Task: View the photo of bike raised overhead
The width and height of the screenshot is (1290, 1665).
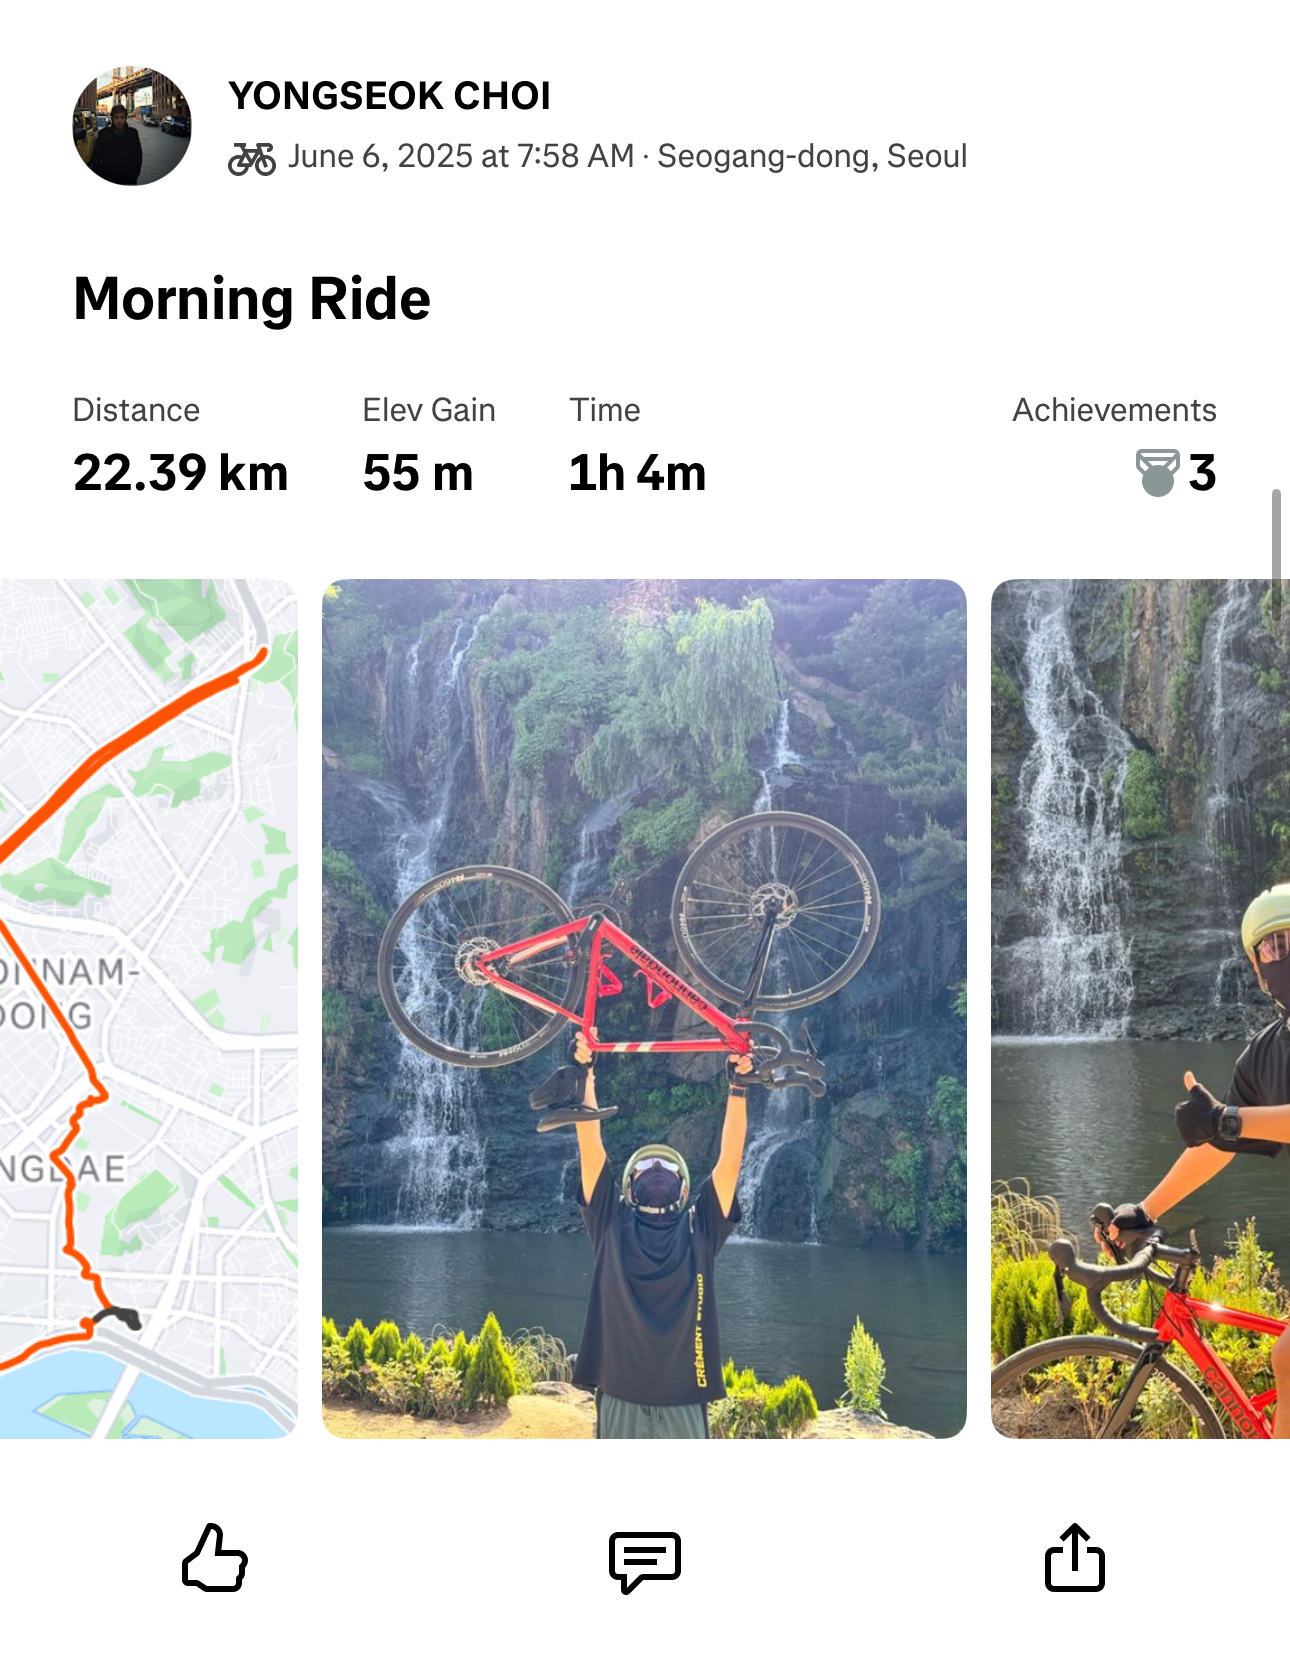Action: click(644, 1008)
